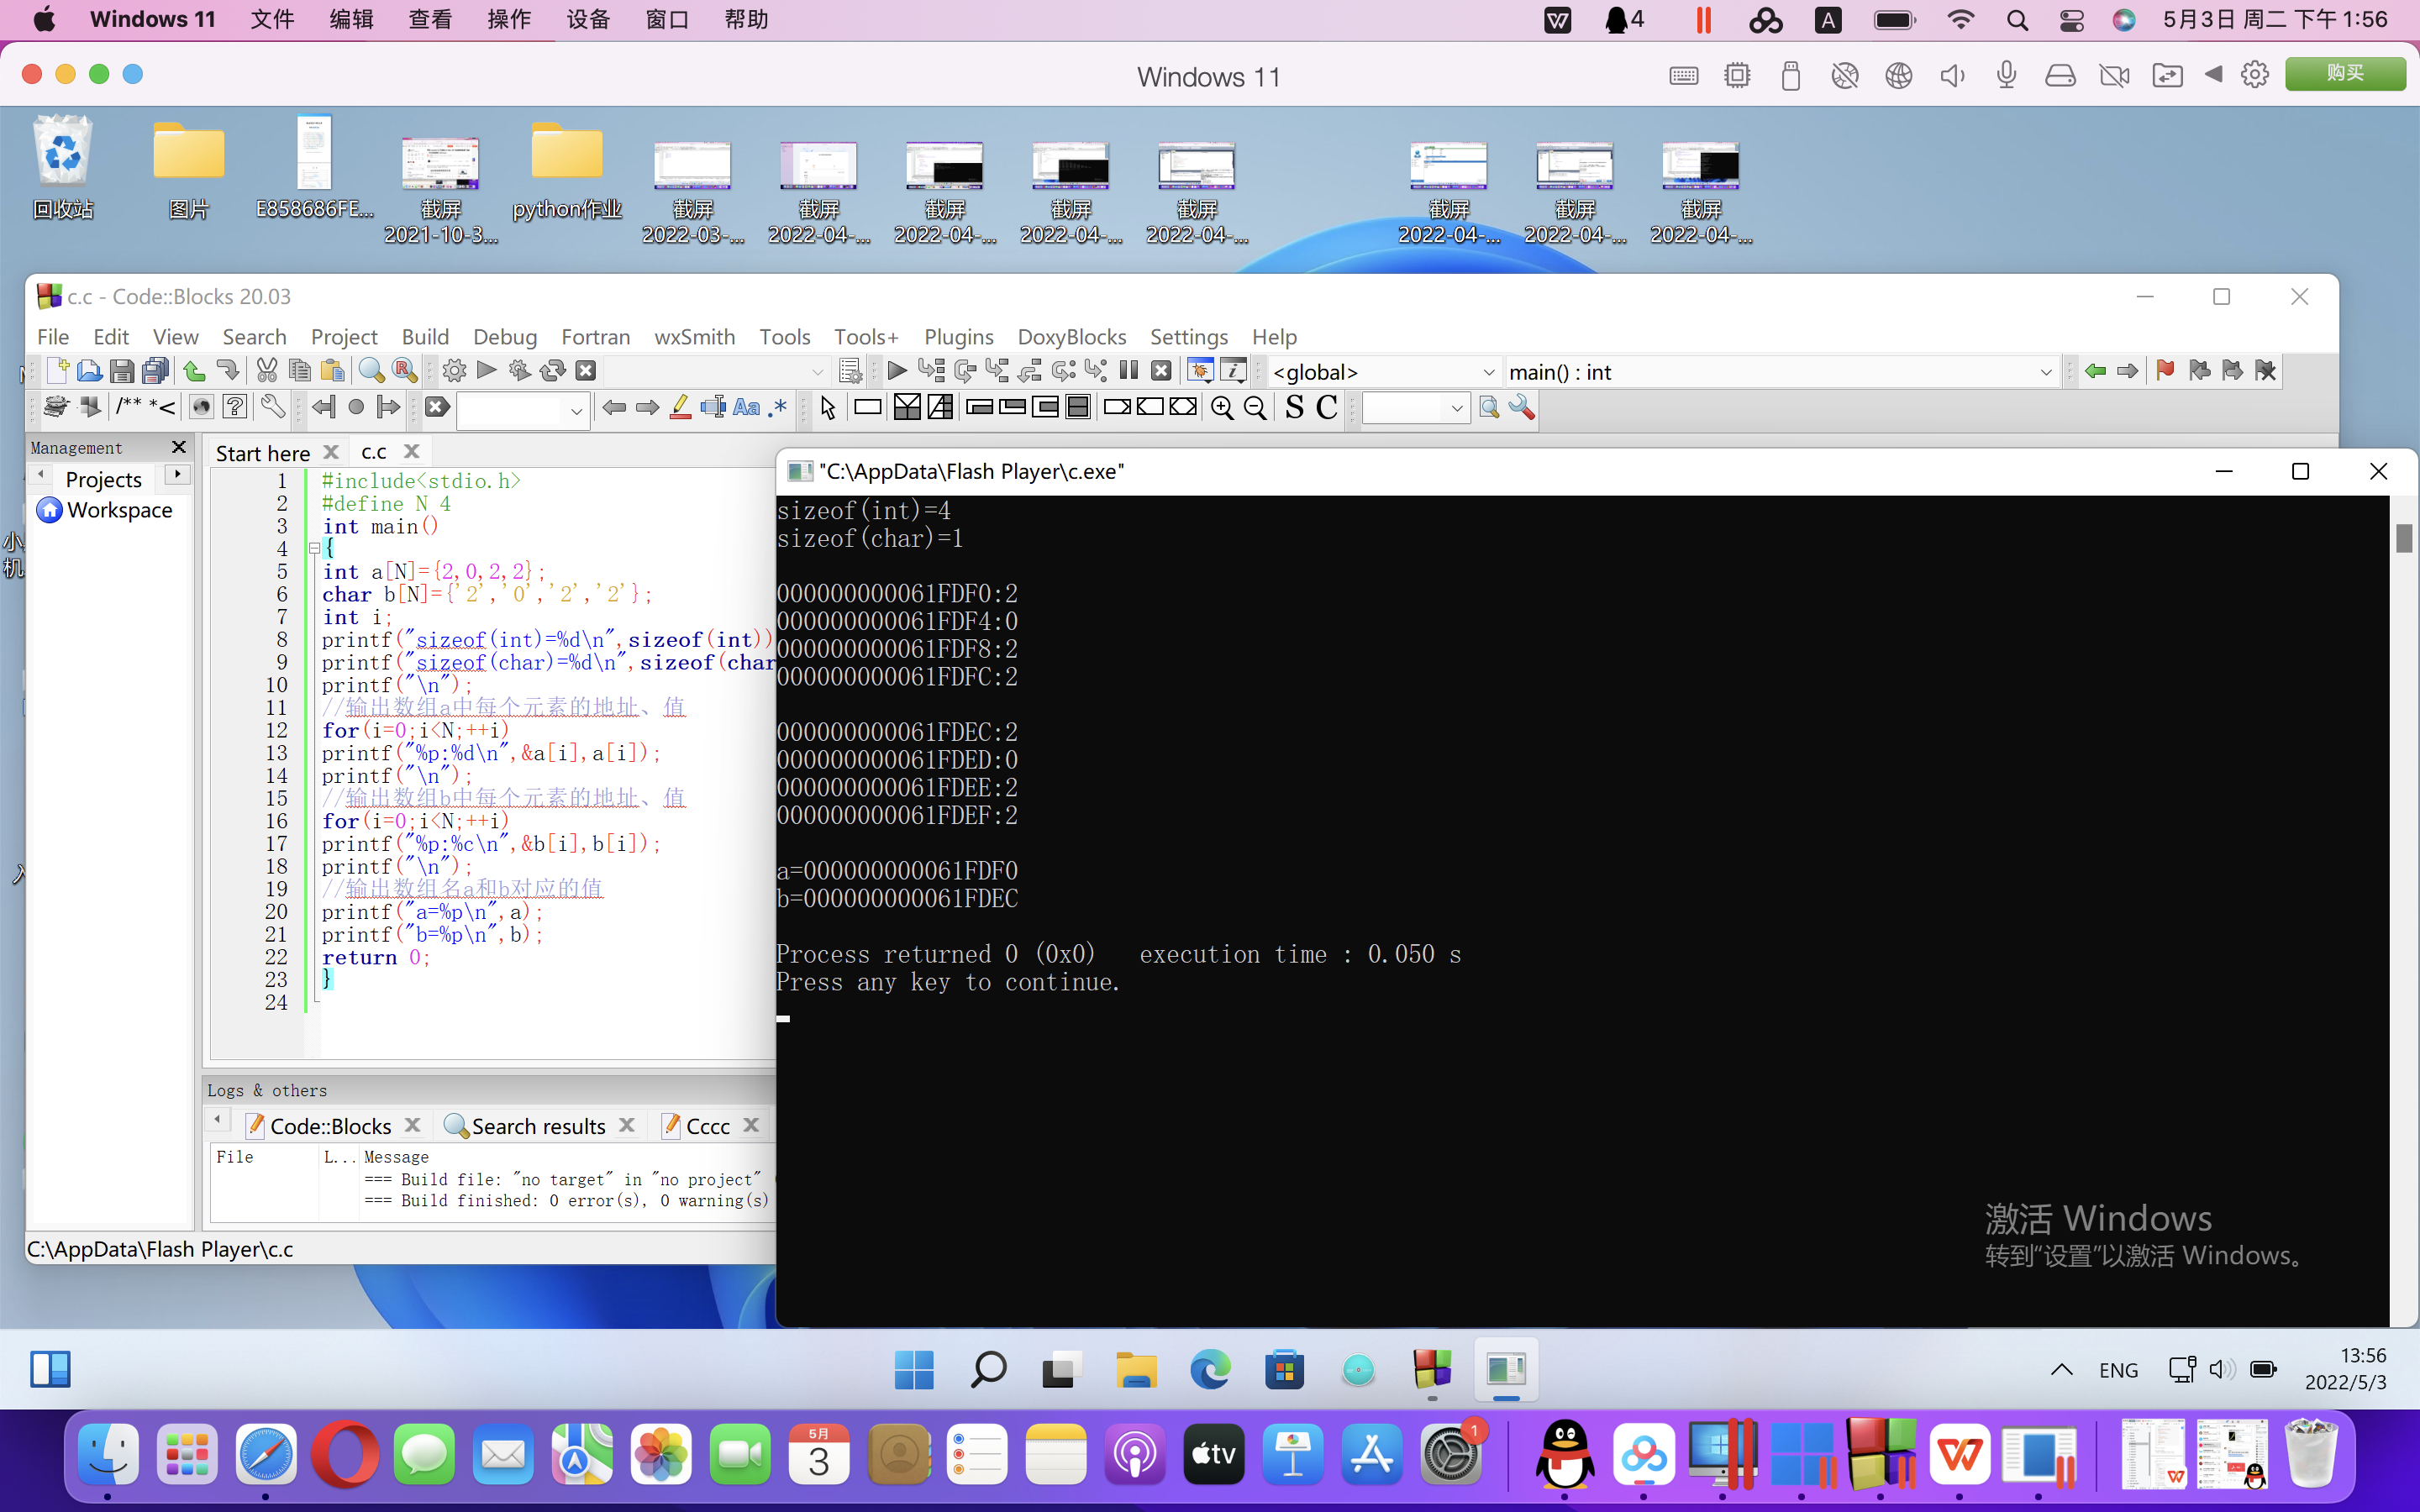
Task: Click the green 购买 button
Action: [x=2345, y=74]
